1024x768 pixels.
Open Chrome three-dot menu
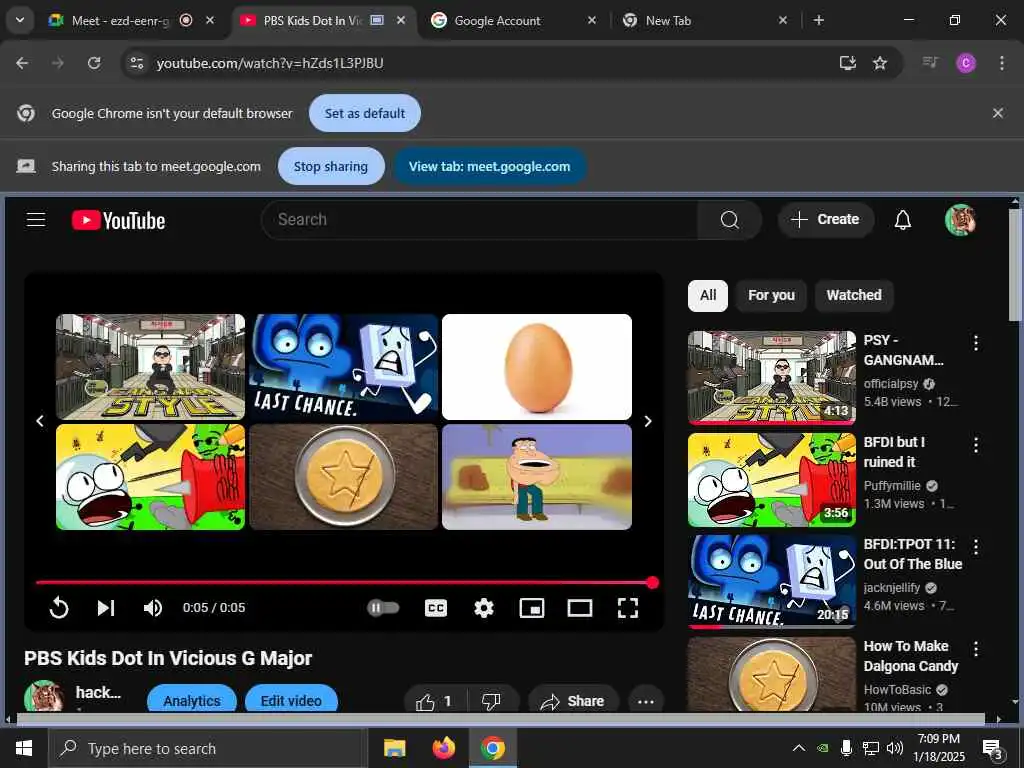1002,63
